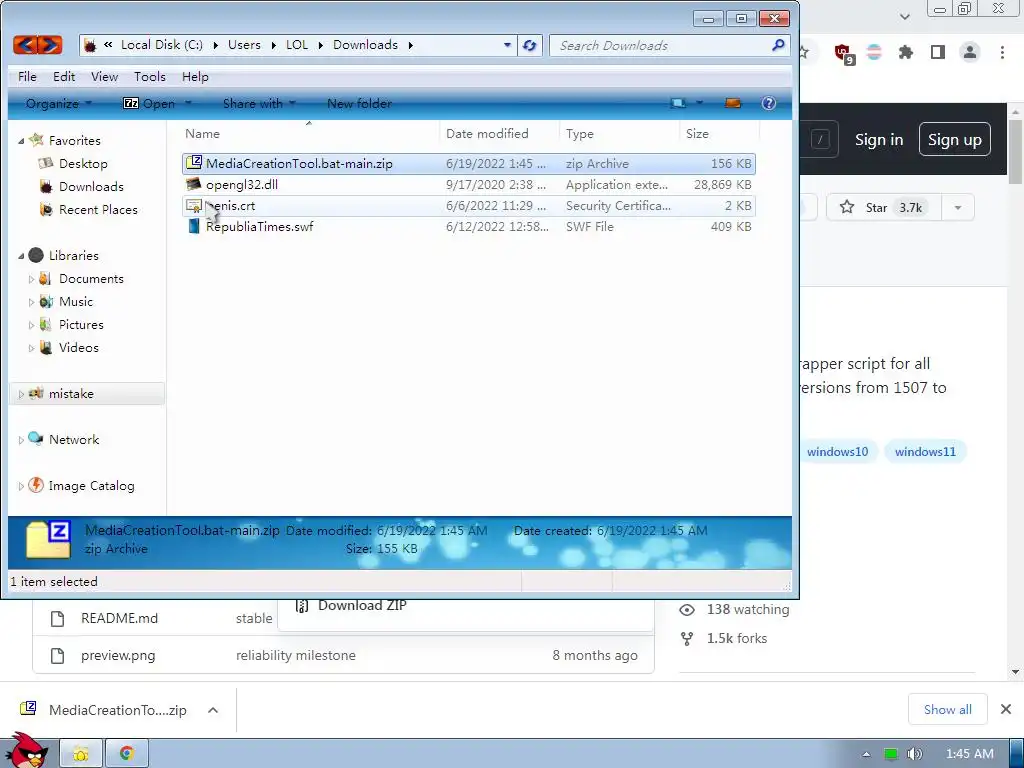
Task: Click the windows11 topic tag
Action: tap(925, 452)
